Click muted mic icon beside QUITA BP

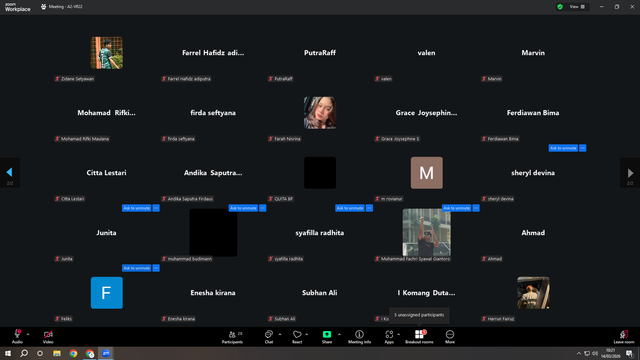[271, 199]
